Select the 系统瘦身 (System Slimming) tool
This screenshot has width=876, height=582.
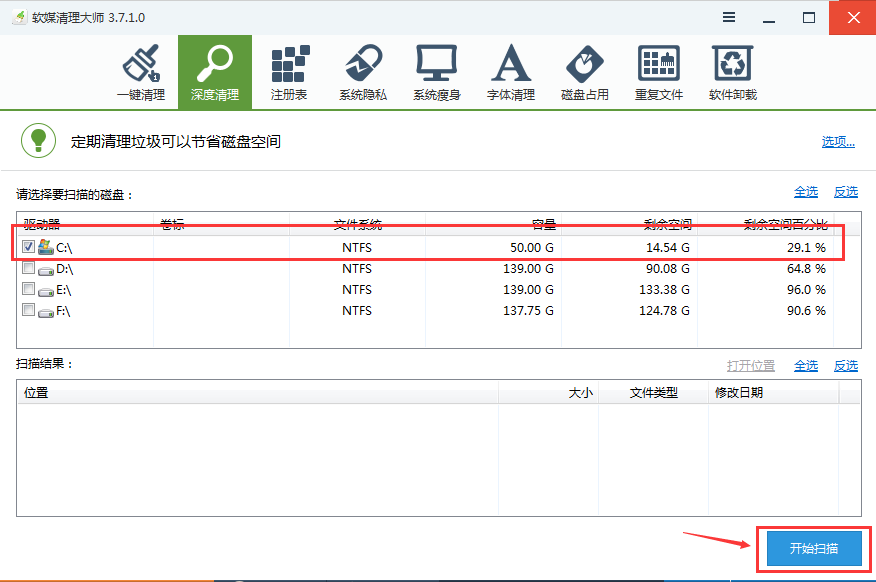click(437, 71)
